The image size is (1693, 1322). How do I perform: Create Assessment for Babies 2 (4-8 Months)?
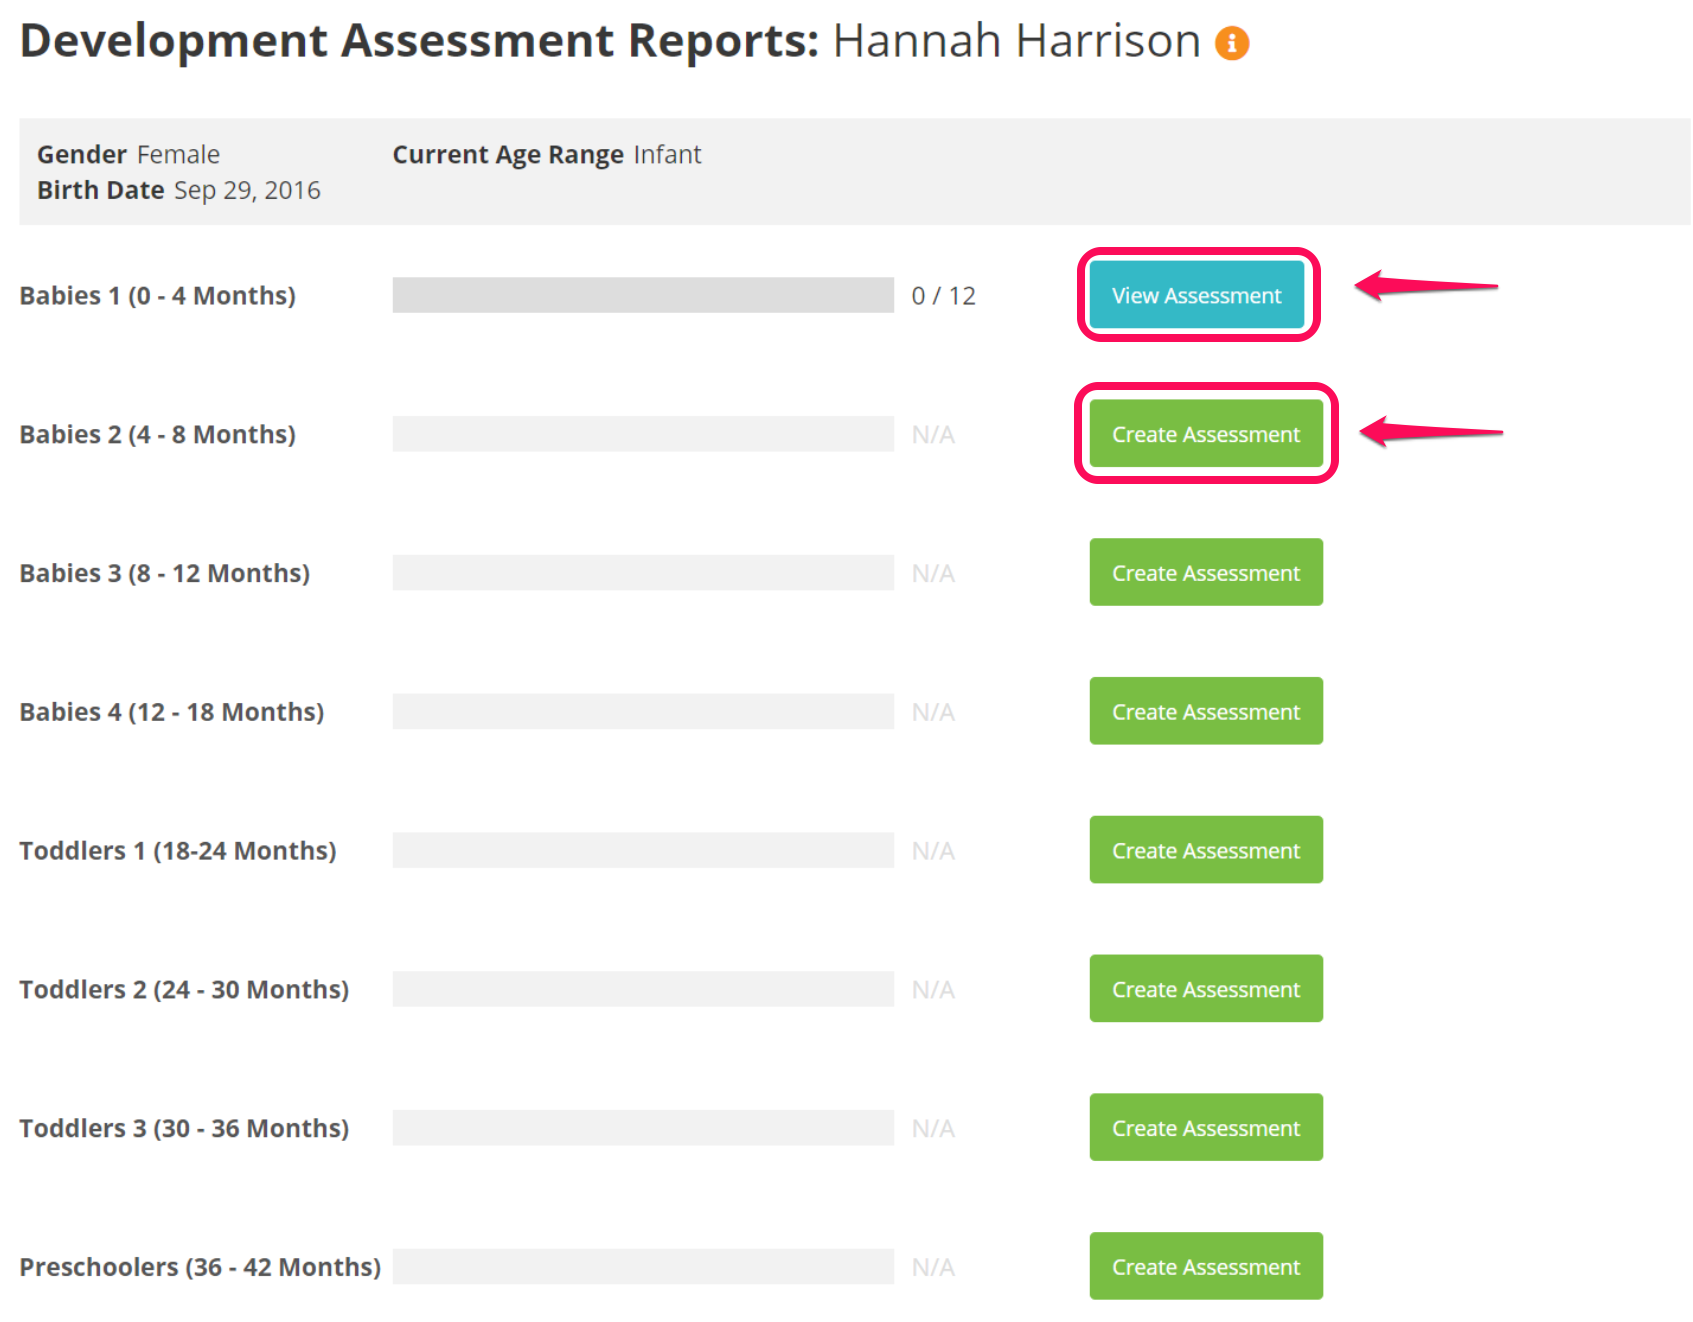pyautogui.click(x=1205, y=434)
